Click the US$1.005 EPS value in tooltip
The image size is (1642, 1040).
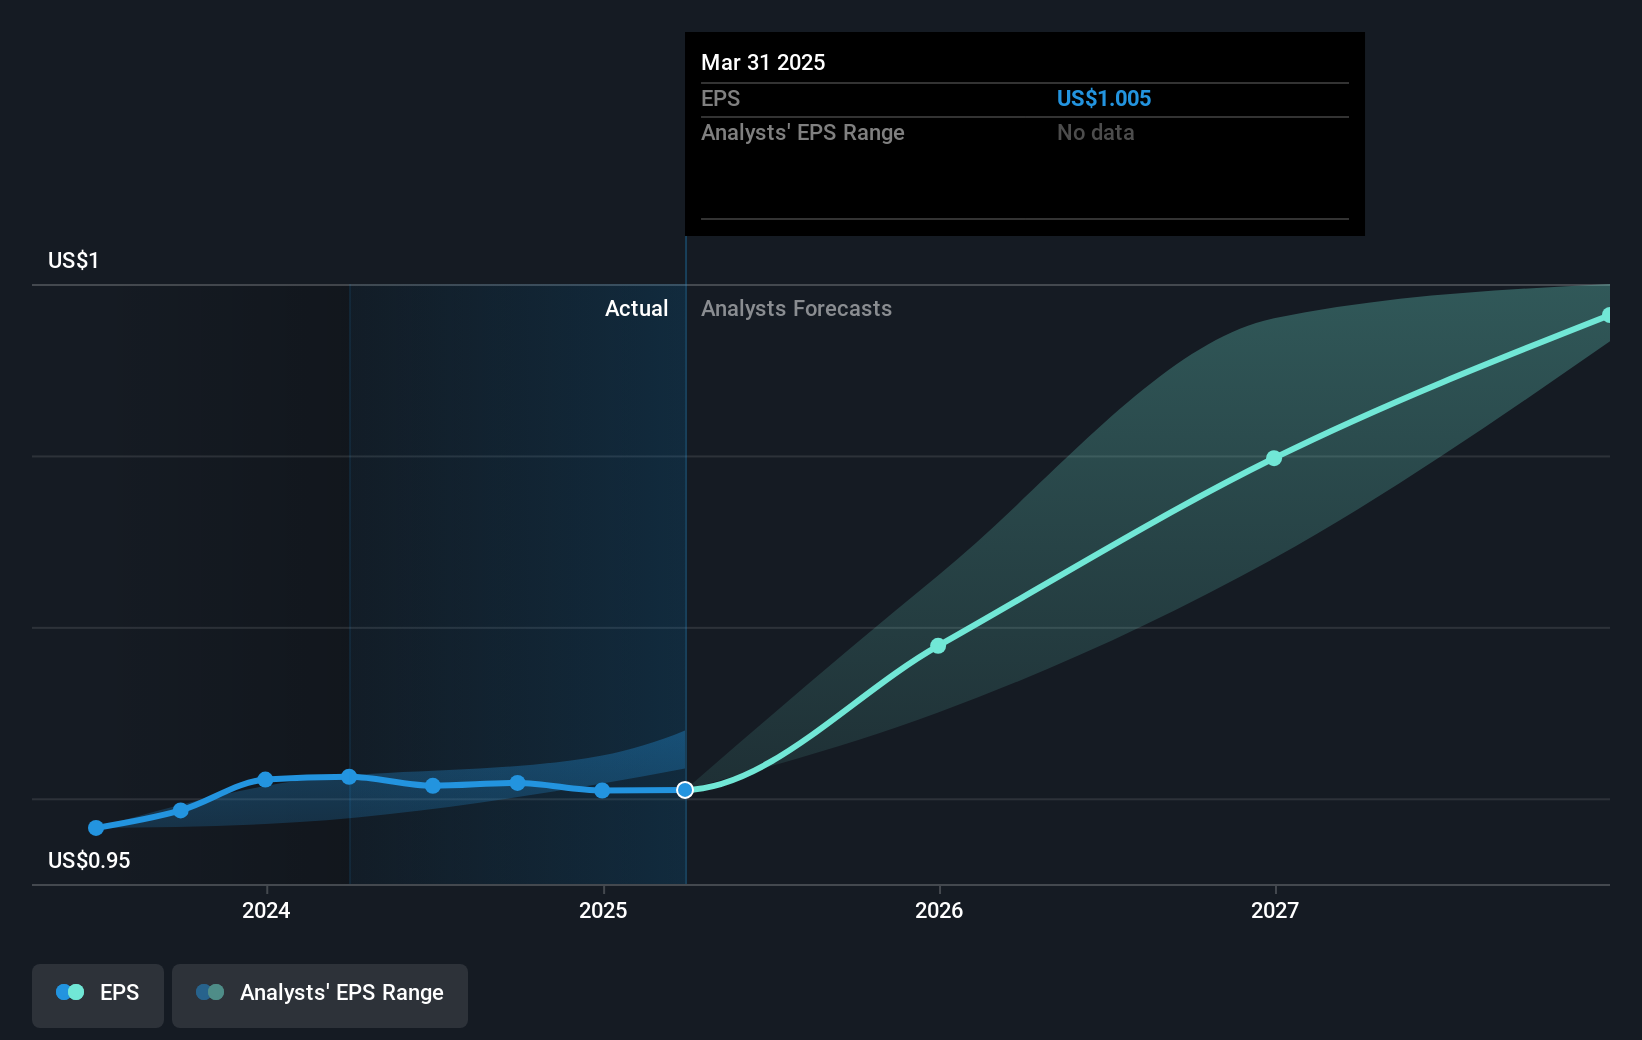tap(1104, 98)
